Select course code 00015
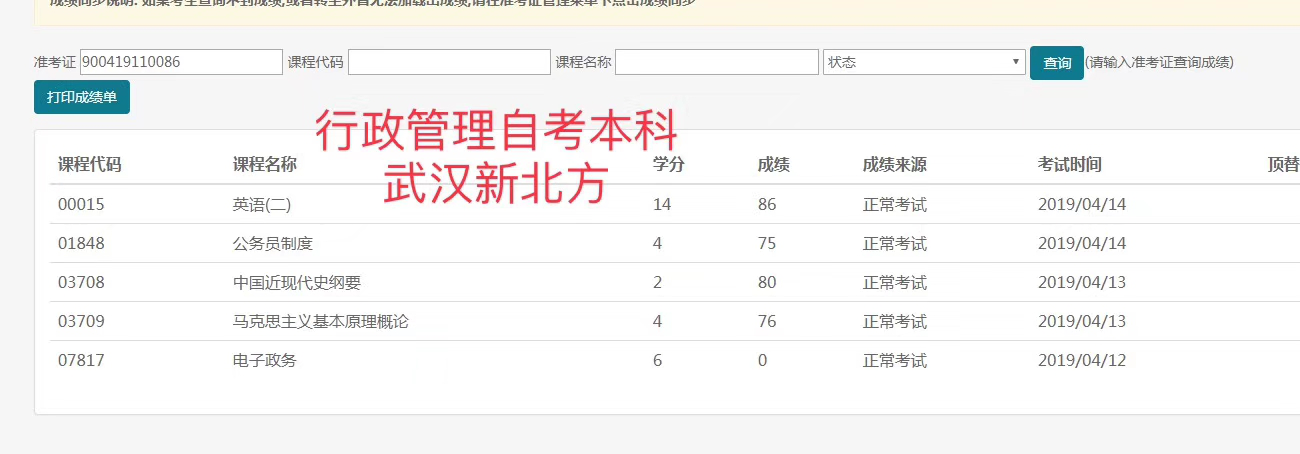This screenshot has height=454, width=1300. pyautogui.click(x=81, y=204)
